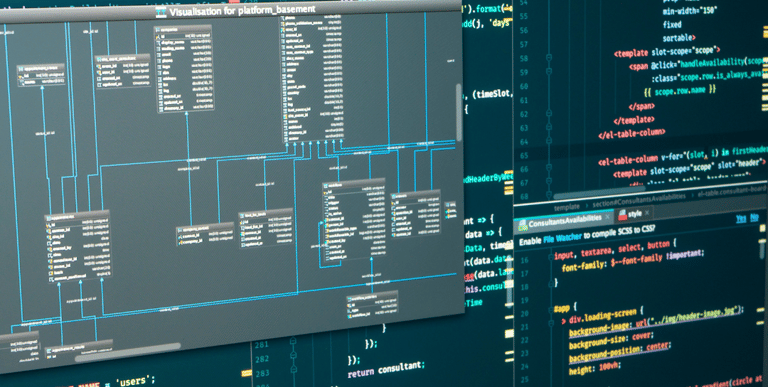Viewport: 768px width, 387px height.
Task: Click the 'Visualisation for platform_basement' title
Action: point(242,10)
